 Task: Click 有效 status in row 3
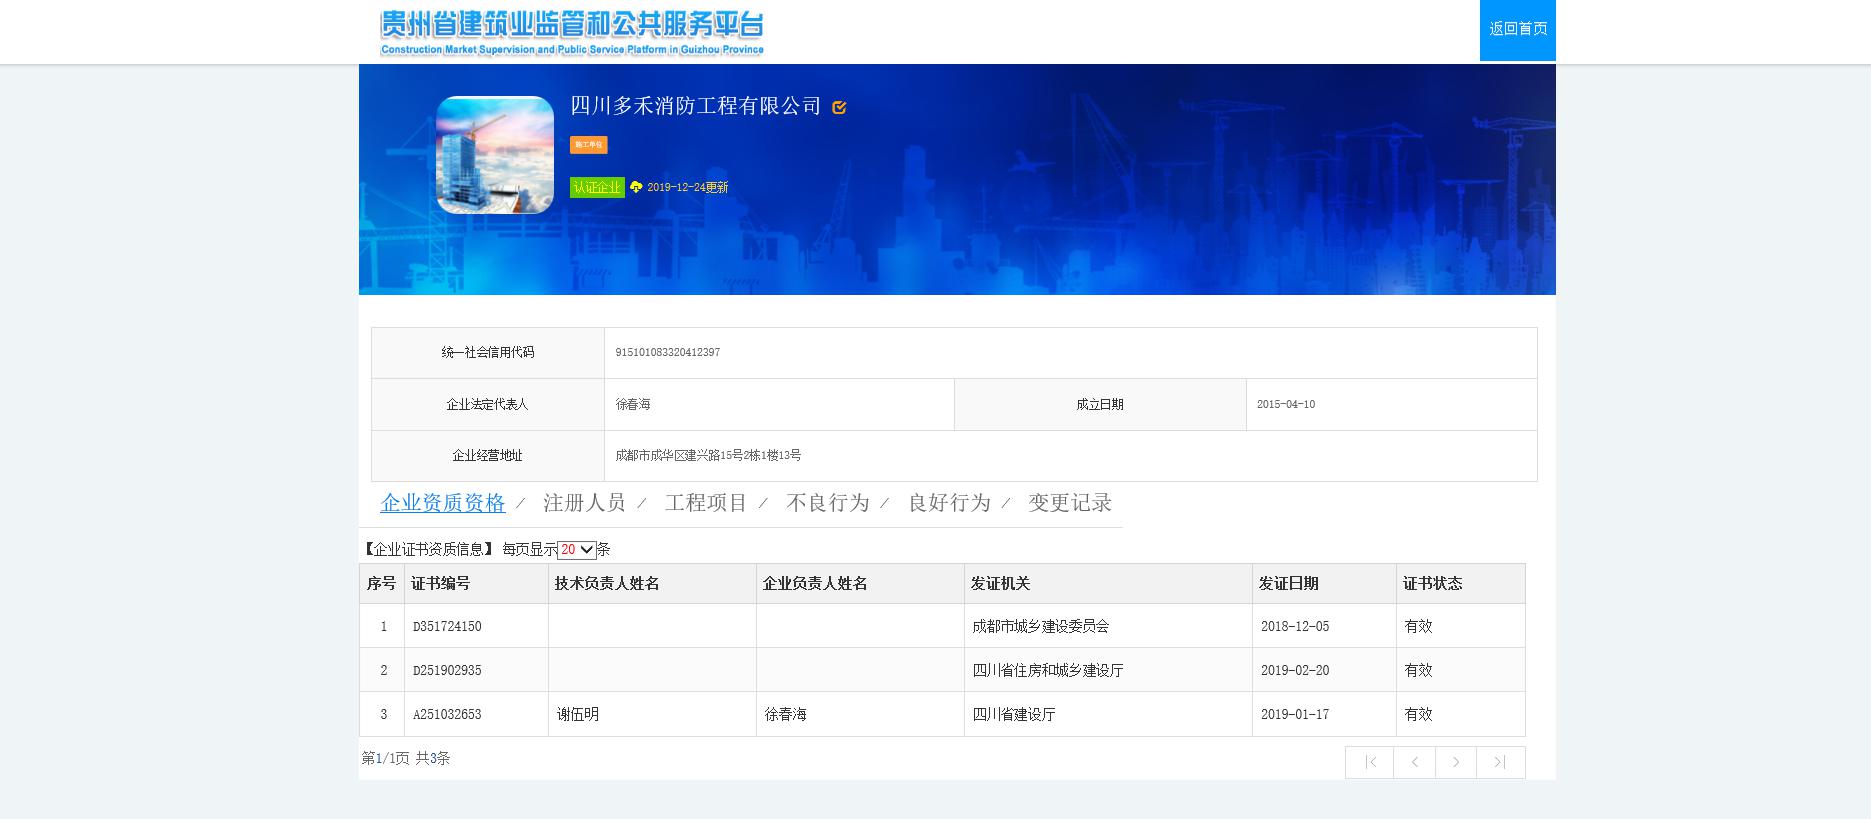click(x=1419, y=715)
